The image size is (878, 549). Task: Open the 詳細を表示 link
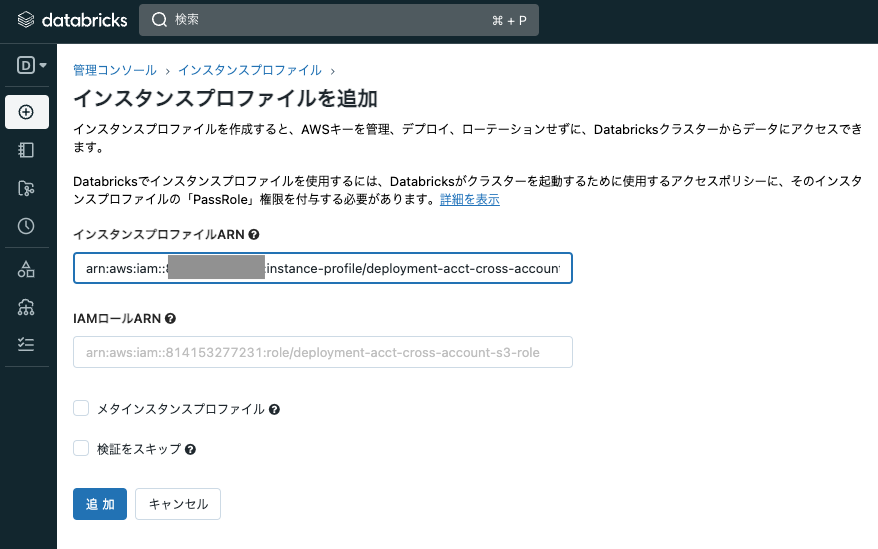click(470, 199)
